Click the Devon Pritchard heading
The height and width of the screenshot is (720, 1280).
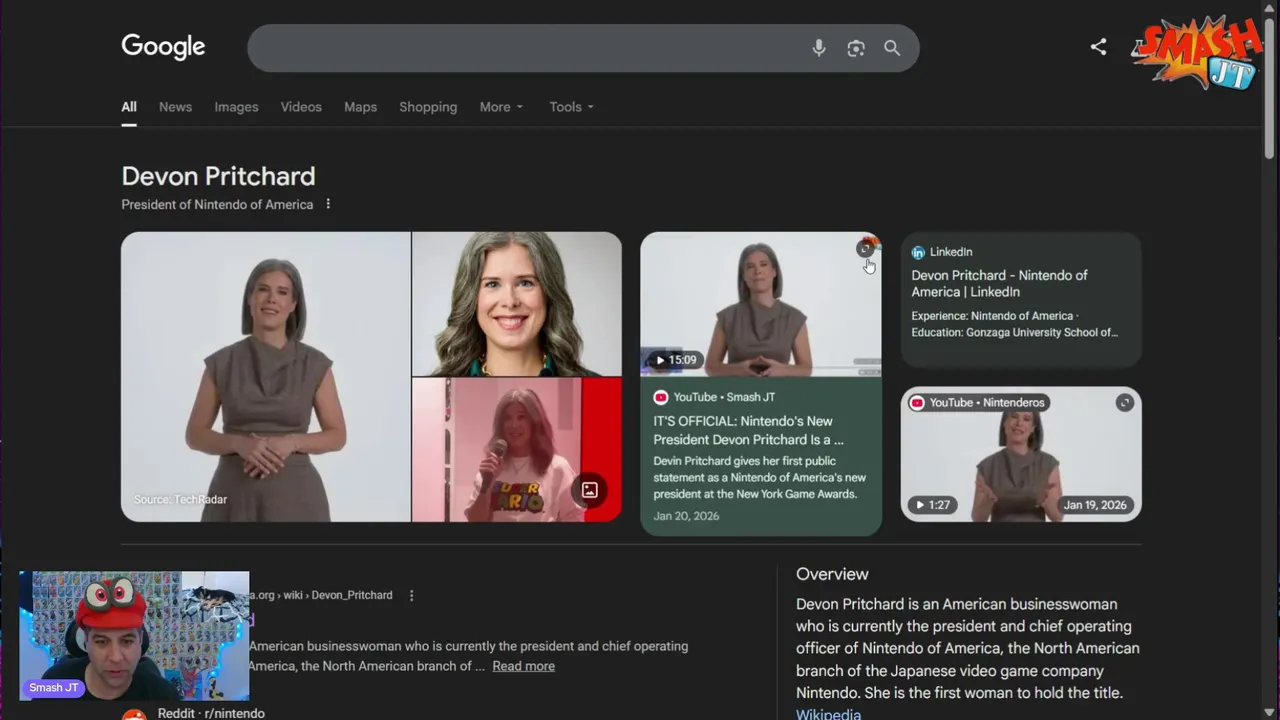[x=218, y=176]
